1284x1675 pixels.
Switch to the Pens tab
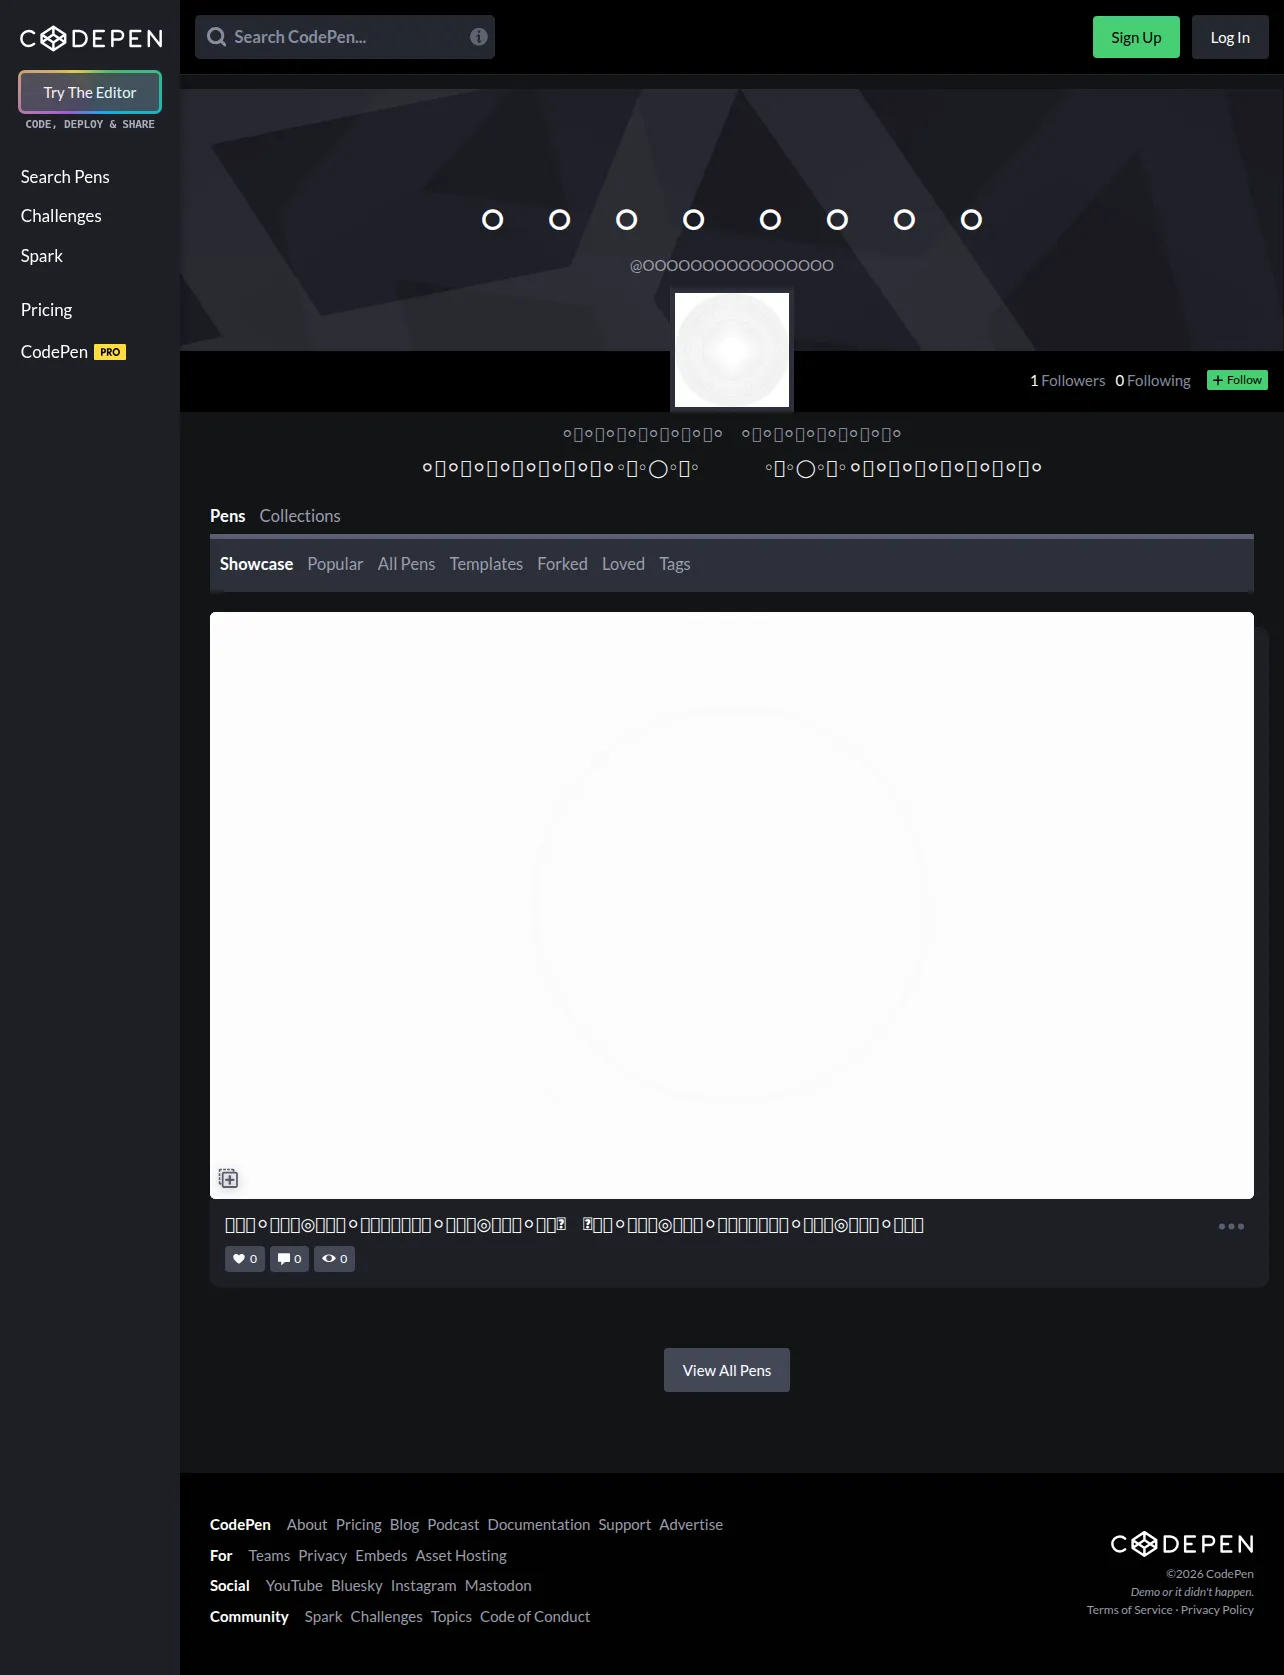(227, 516)
